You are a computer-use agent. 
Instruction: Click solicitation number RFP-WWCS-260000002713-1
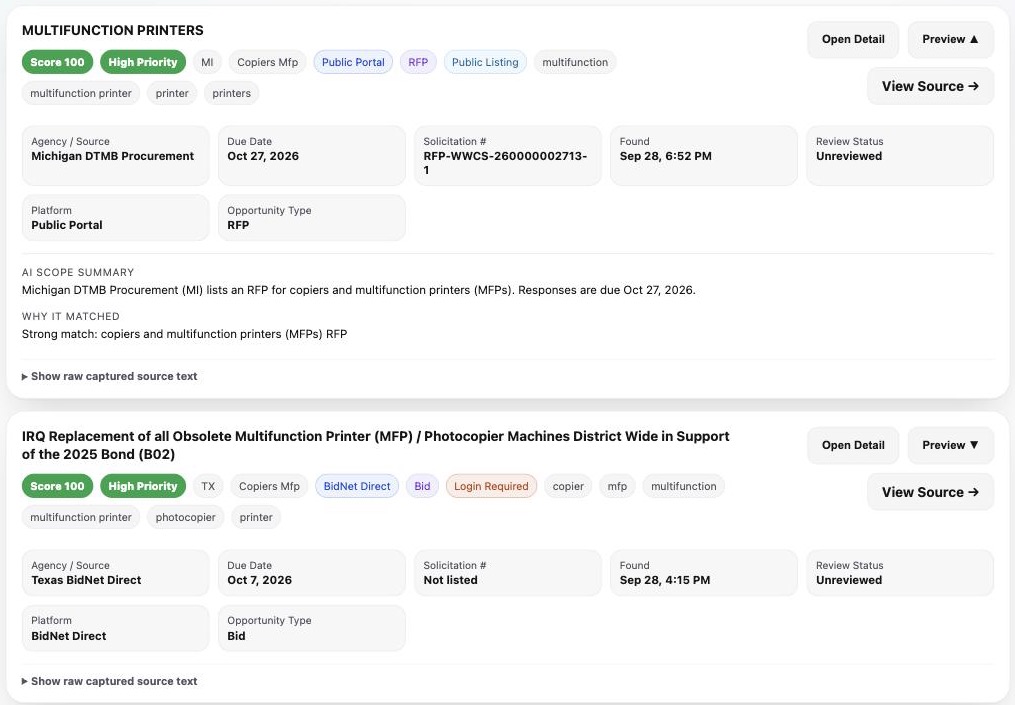point(505,163)
